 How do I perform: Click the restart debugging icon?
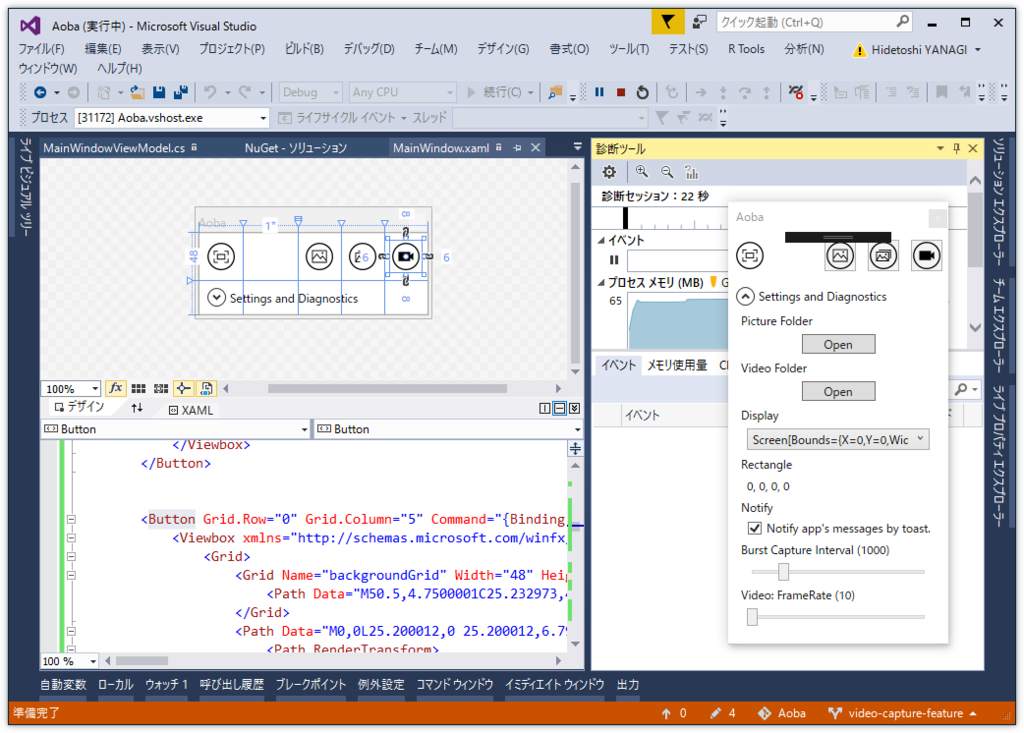[x=642, y=92]
